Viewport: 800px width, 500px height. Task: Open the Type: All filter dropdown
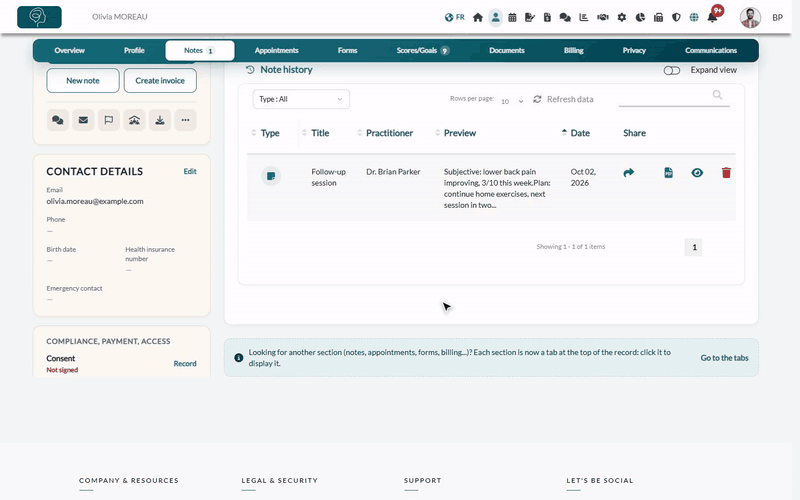point(301,99)
